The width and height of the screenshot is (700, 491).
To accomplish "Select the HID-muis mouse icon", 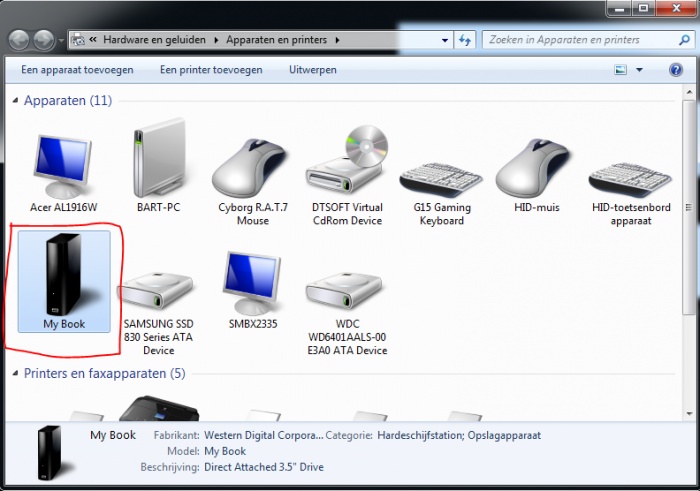I will point(533,168).
